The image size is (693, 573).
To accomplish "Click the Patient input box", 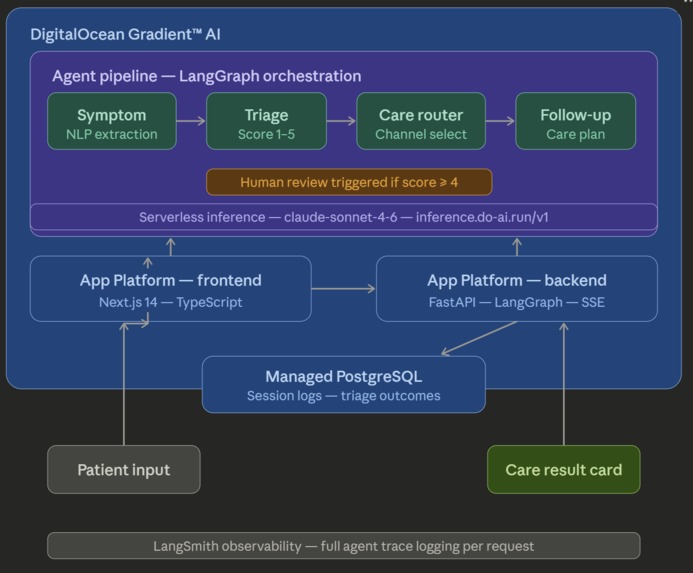I will pos(124,470).
